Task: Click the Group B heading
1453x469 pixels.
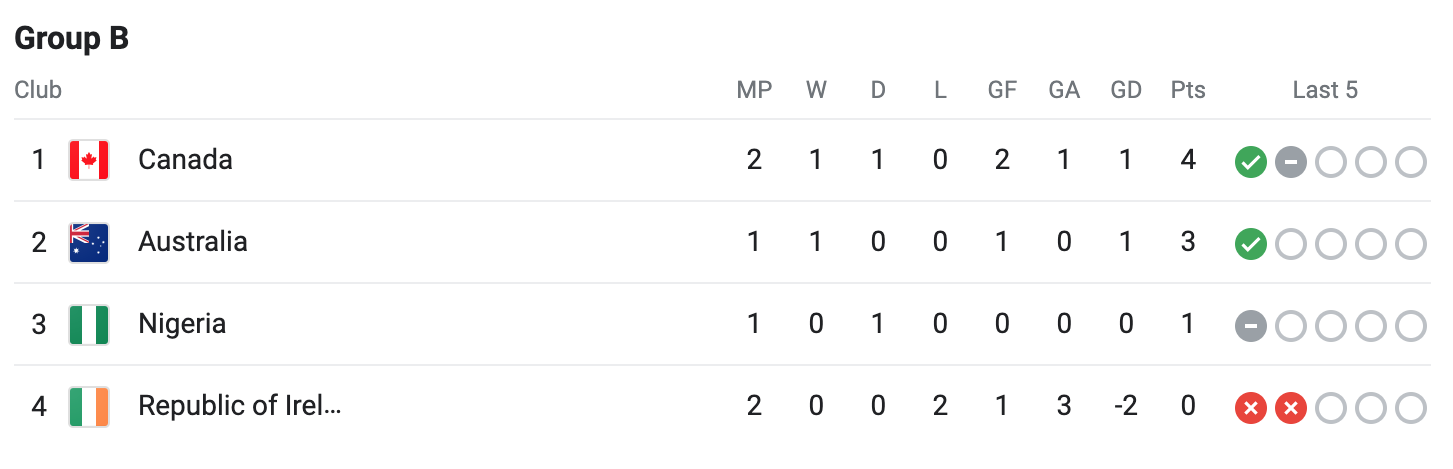Action: point(72,38)
